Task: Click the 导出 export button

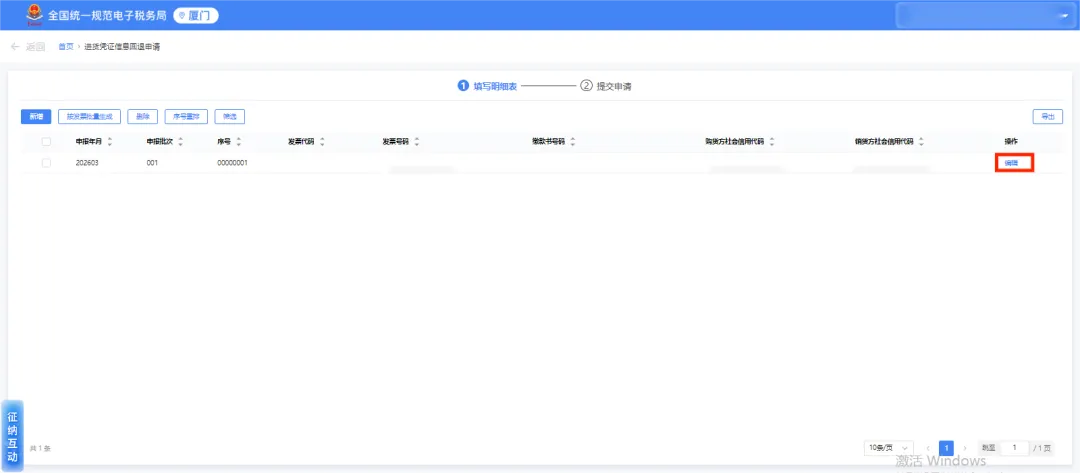Action: [x=1048, y=117]
